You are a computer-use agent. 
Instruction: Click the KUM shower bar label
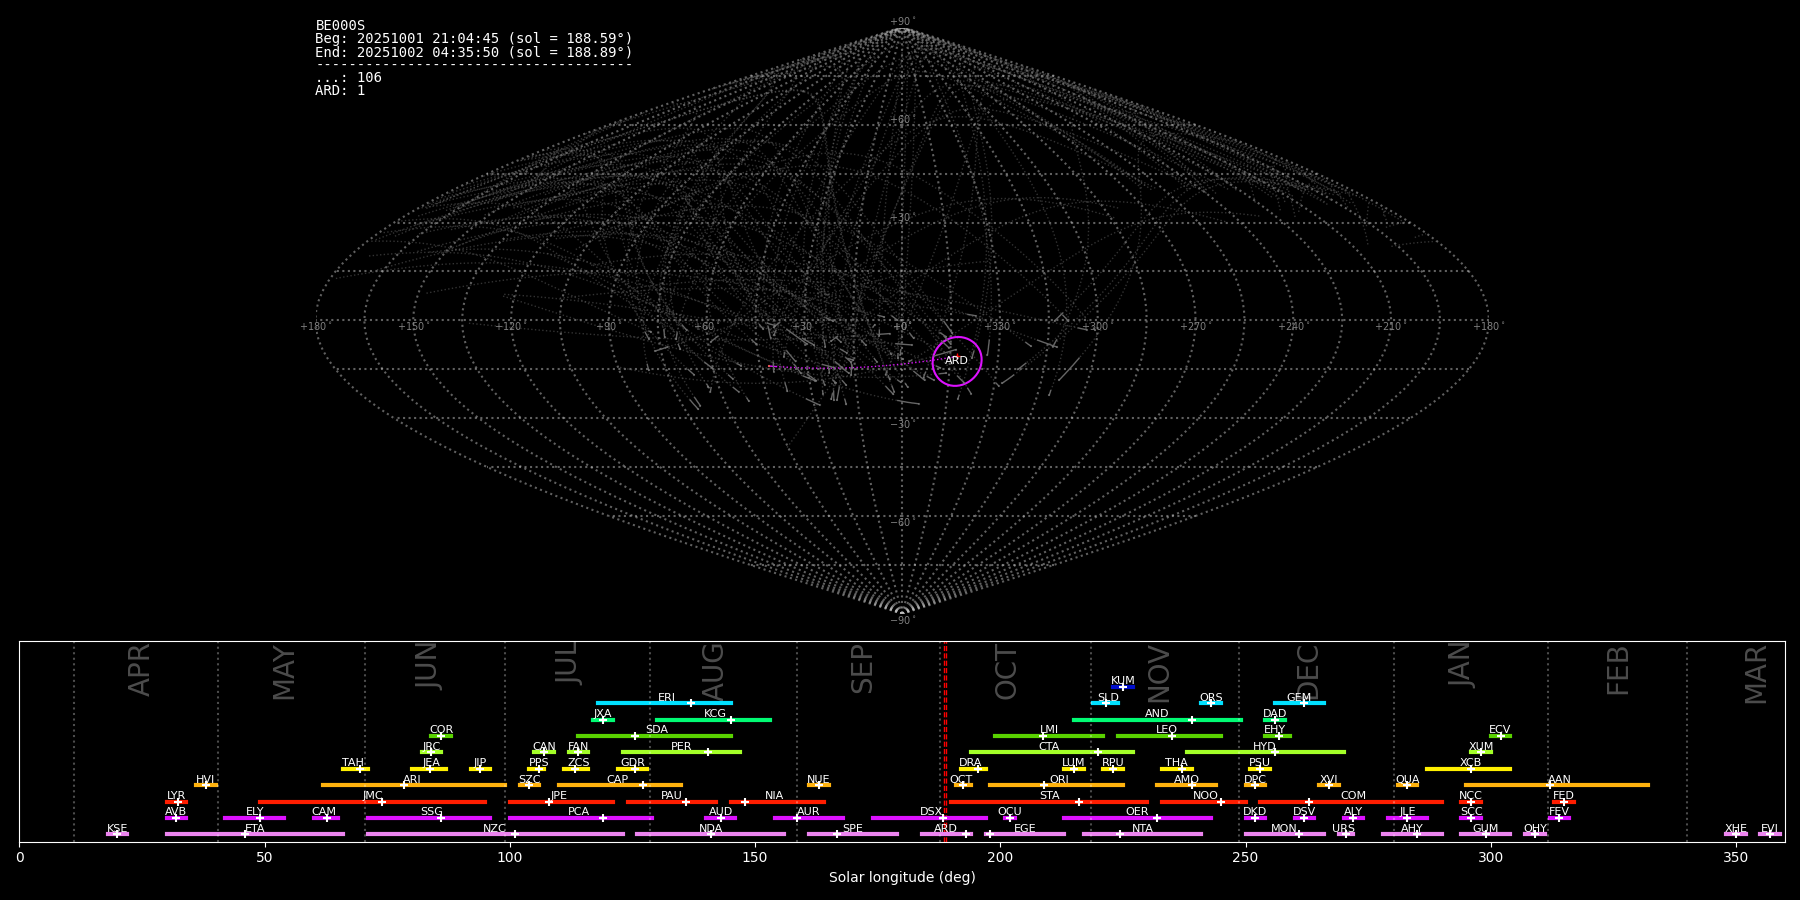pyautogui.click(x=1123, y=681)
